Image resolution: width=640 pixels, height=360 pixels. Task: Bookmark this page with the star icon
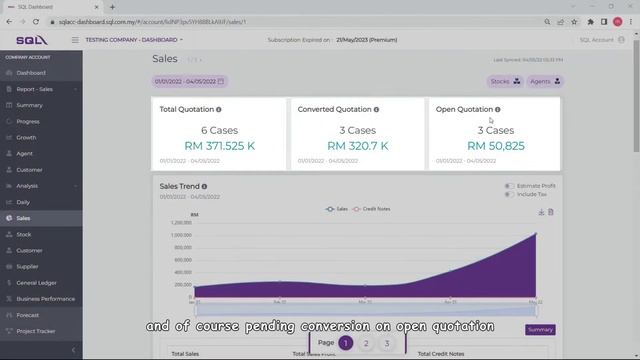(574, 22)
